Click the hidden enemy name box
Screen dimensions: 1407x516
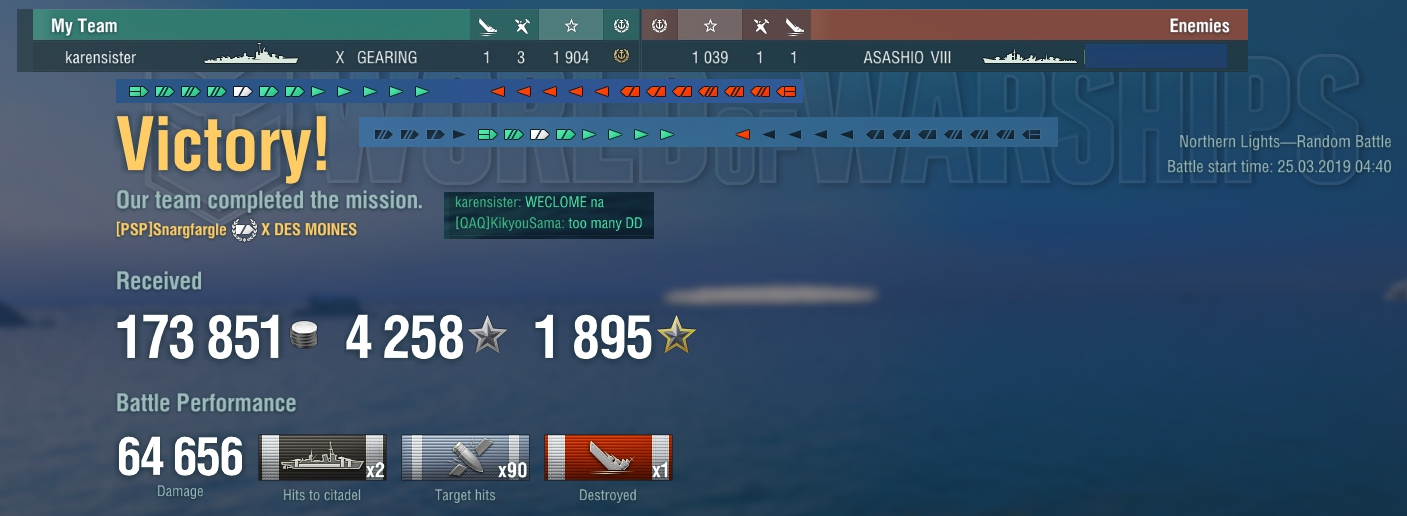(1155, 56)
